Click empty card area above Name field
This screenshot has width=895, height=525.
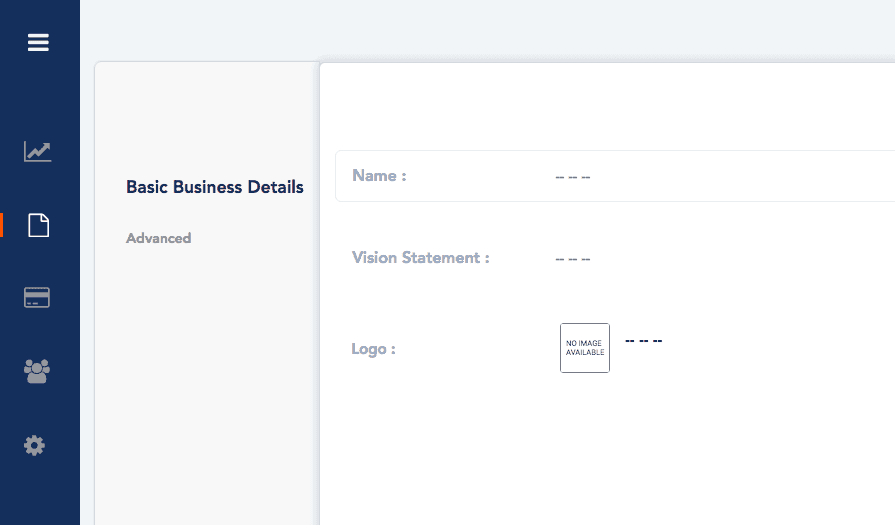tap(600, 105)
